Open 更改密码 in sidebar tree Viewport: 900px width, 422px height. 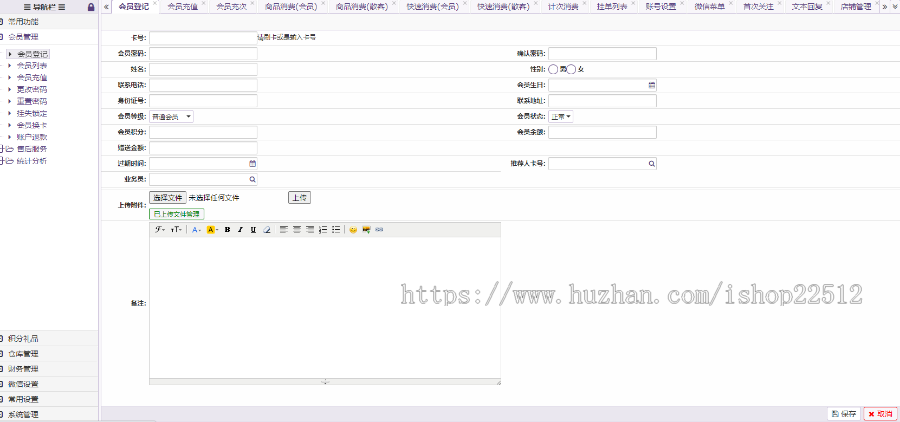tap(32, 90)
